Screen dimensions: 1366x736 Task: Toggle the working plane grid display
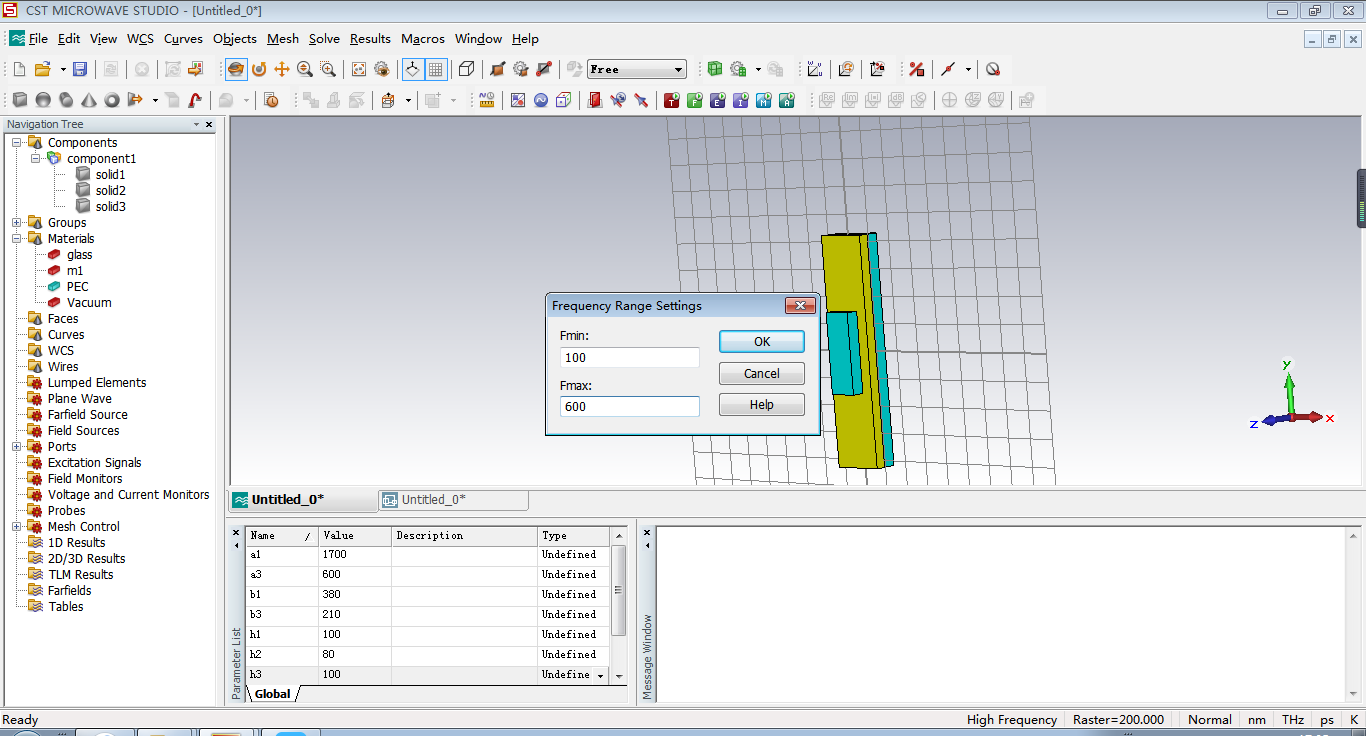pos(436,69)
